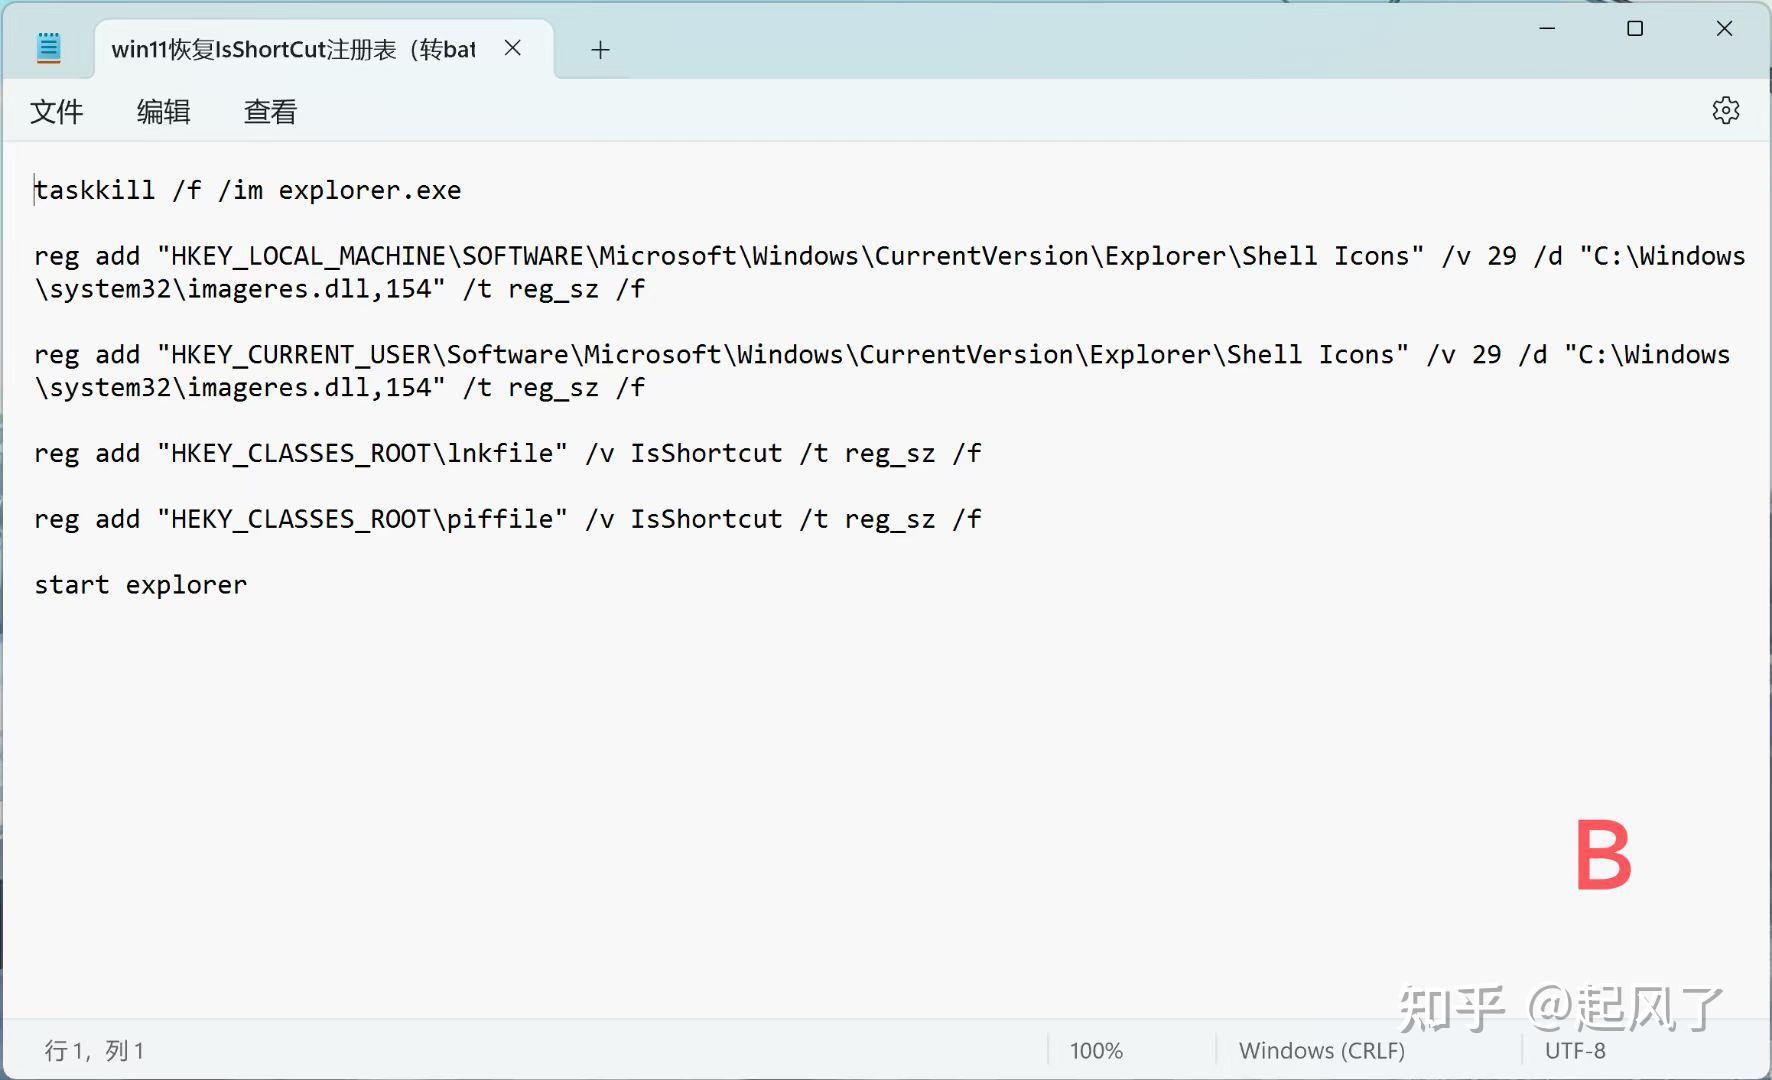
Task: Minimize the Notepad window
Action: 1547,28
